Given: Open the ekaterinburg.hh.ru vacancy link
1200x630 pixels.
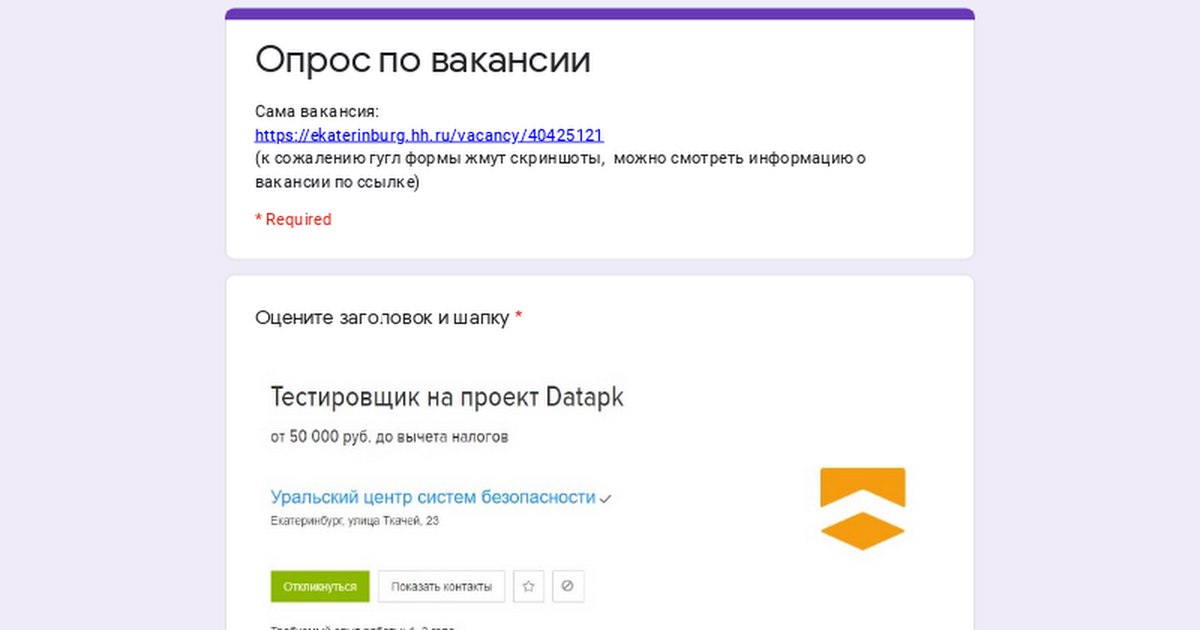Looking at the screenshot, I should click(429, 135).
